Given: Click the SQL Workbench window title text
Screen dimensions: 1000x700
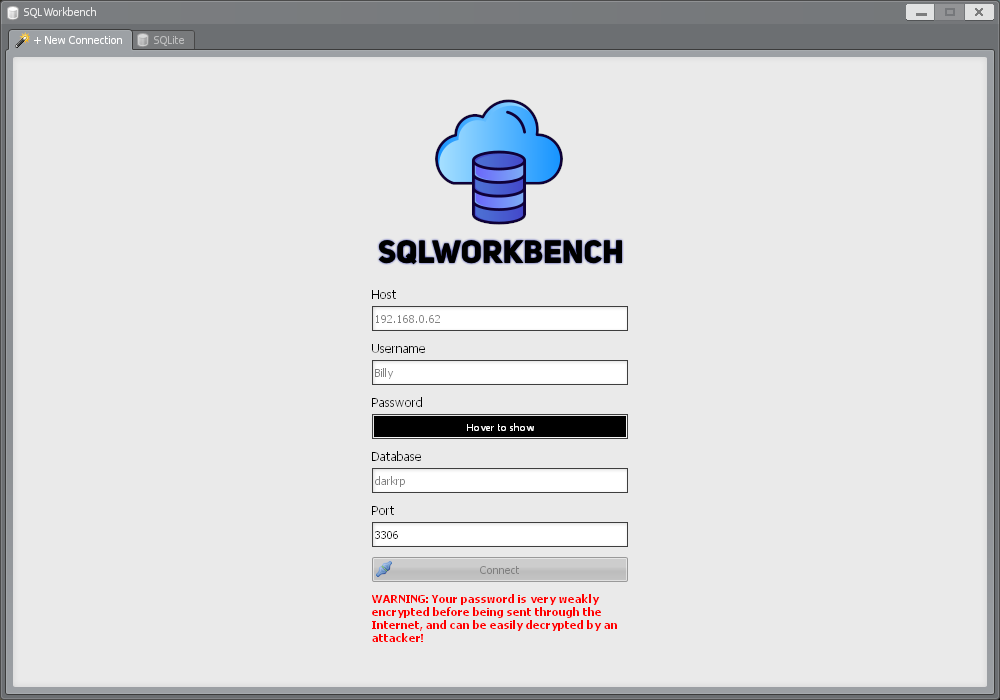Looking at the screenshot, I should point(60,12).
